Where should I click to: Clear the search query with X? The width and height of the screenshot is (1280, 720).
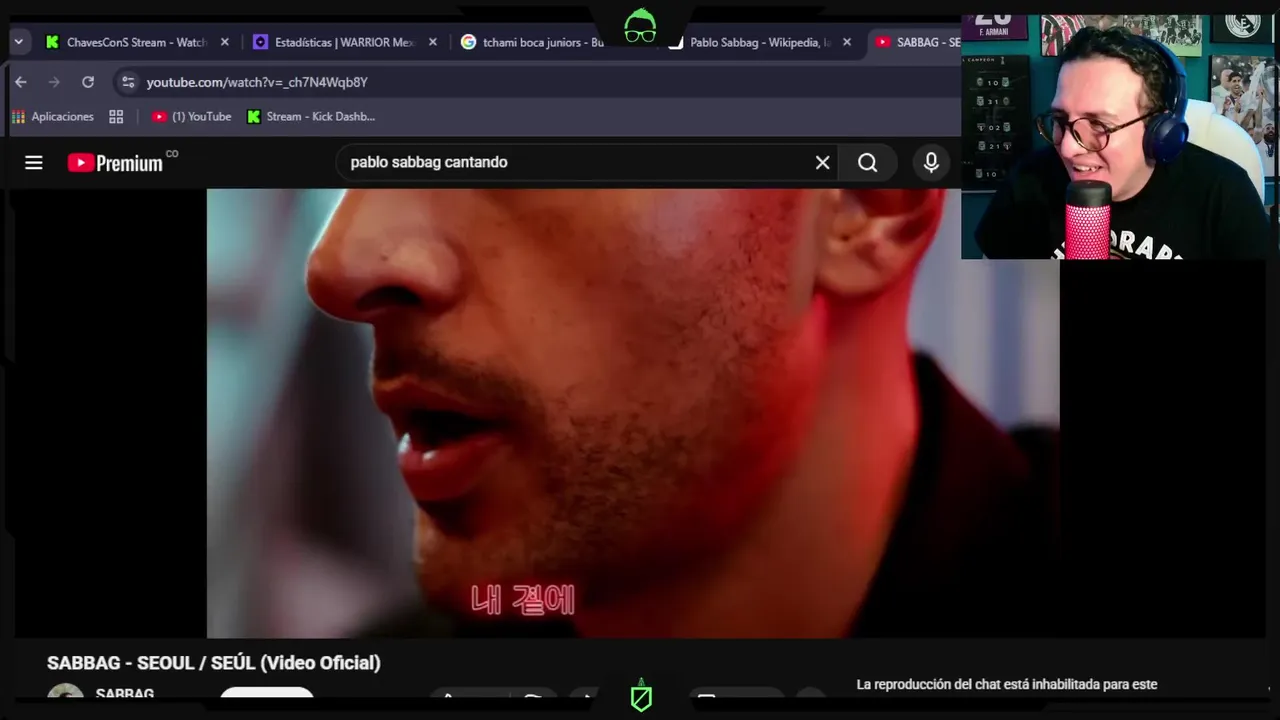[822, 162]
